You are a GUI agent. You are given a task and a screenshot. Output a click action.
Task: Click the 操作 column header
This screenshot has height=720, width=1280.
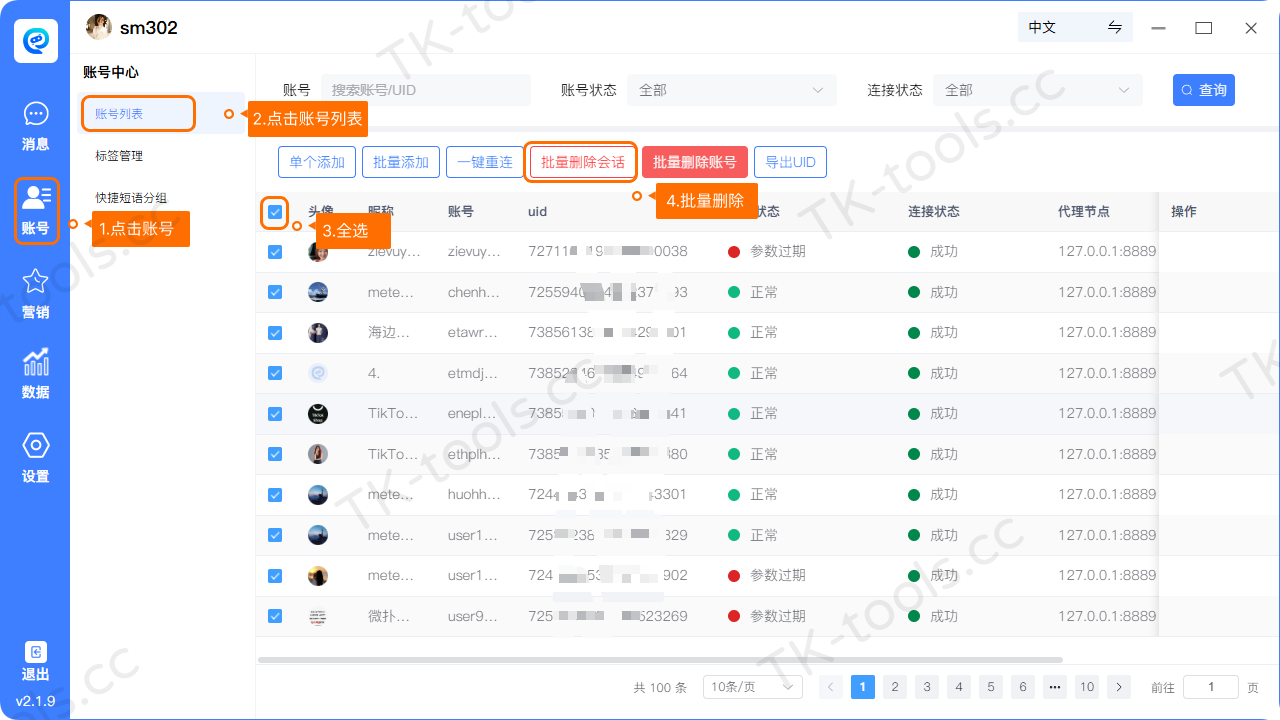click(1184, 212)
